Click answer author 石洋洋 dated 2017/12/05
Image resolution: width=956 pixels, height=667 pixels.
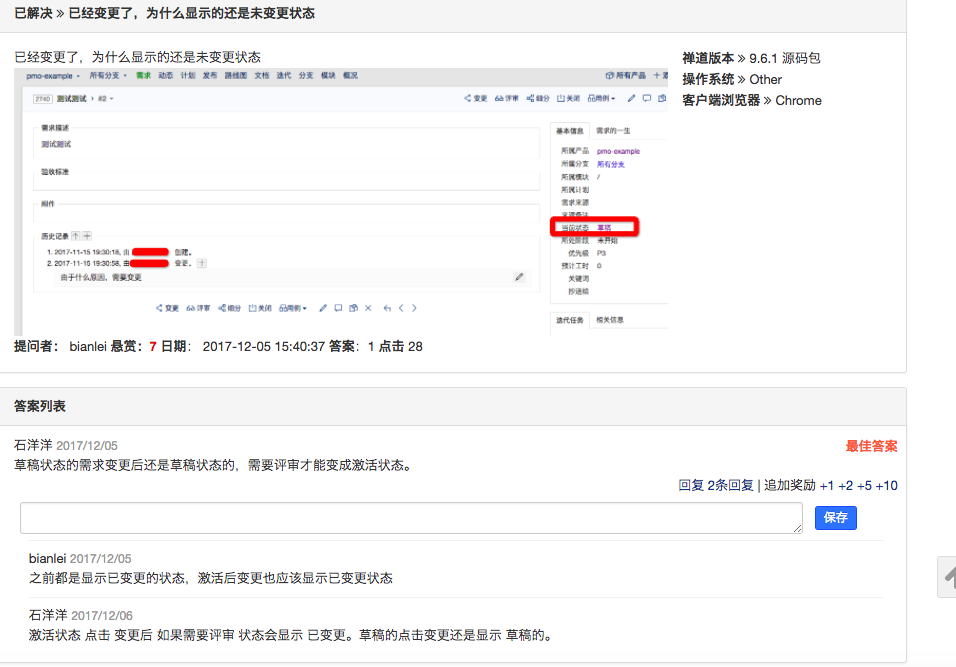point(33,446)
